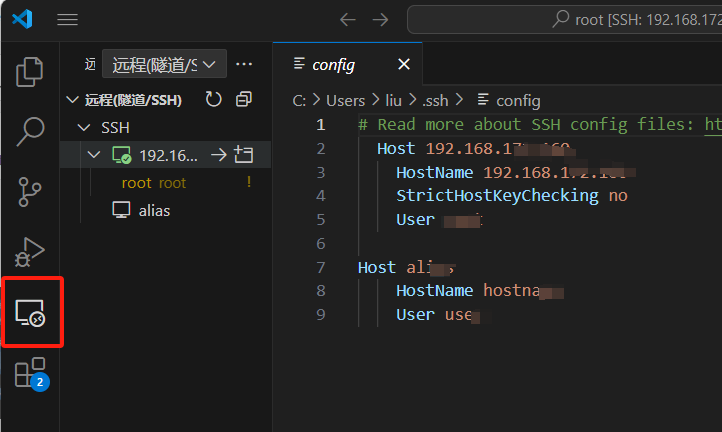Click C: in the breadcrumb path

299,100
